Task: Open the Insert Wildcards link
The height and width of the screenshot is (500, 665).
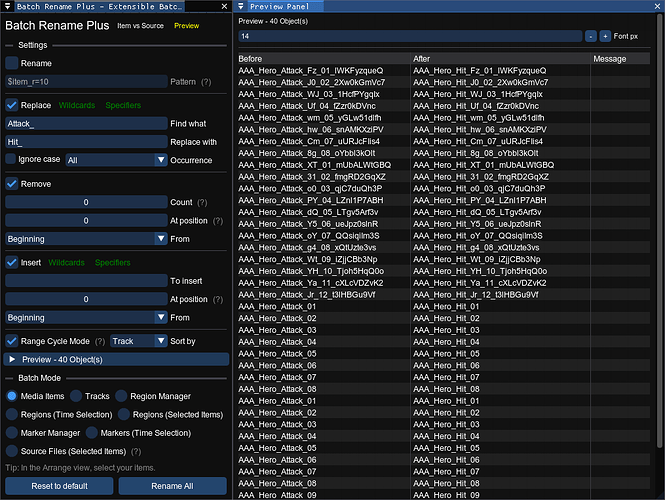Action: click(x=67, y=263)
